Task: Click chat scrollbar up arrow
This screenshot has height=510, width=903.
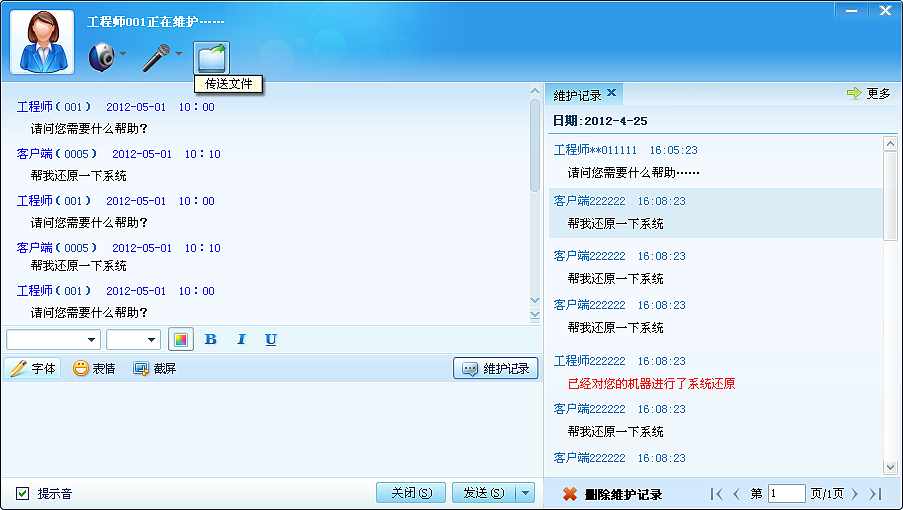Action: tap(534, 91)
